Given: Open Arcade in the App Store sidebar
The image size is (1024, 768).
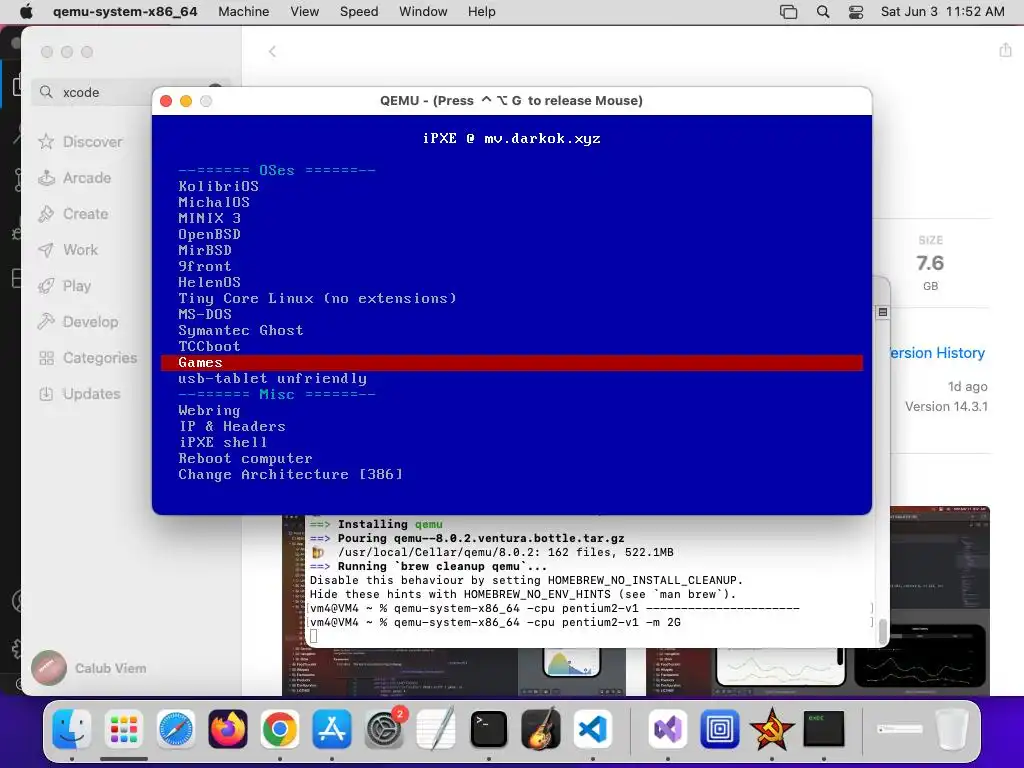Looking at the screenshot, I should 74,178.
